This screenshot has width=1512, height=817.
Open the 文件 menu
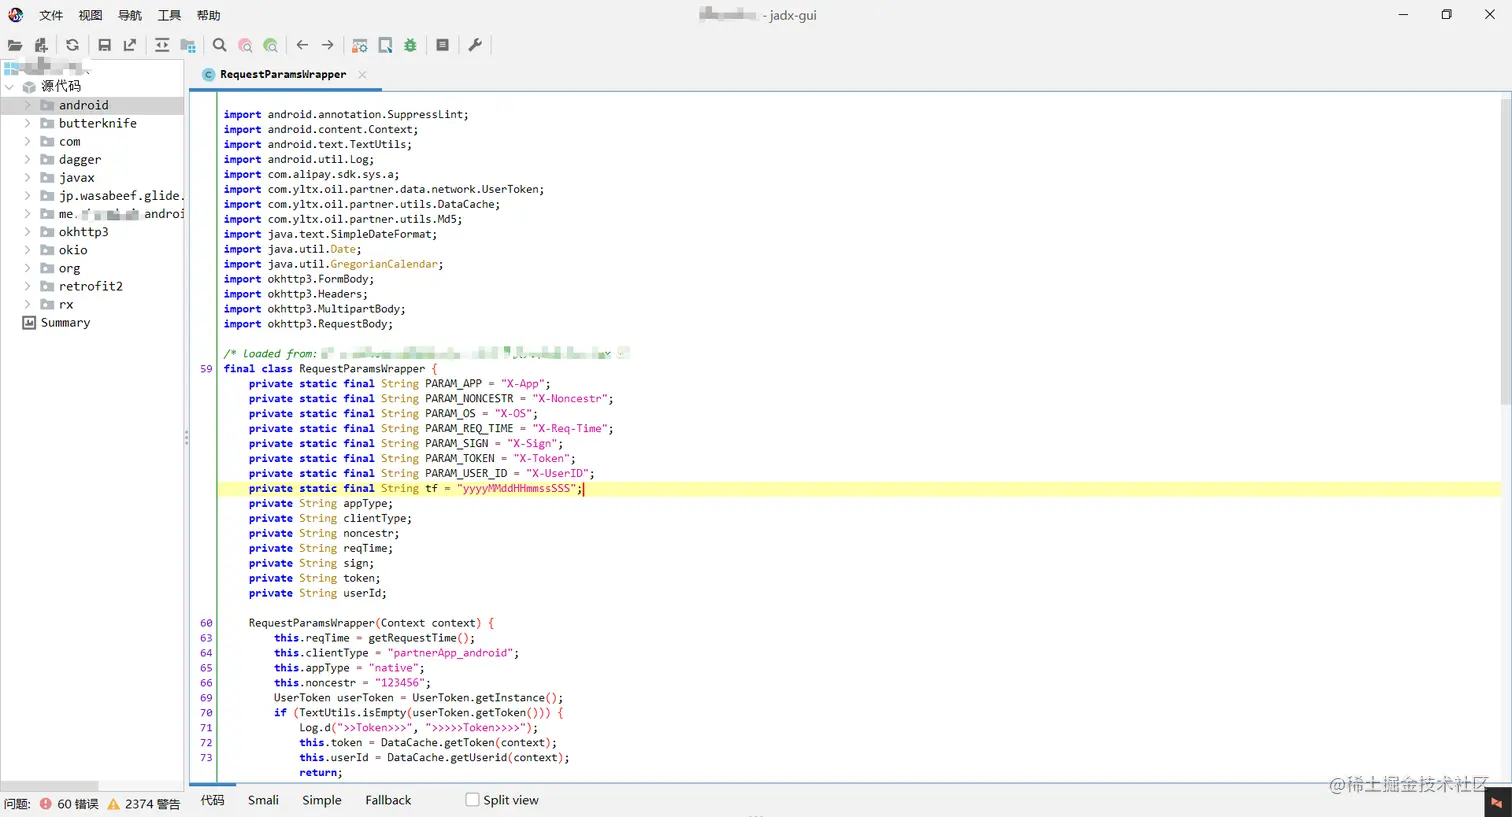tap(51, 15)
